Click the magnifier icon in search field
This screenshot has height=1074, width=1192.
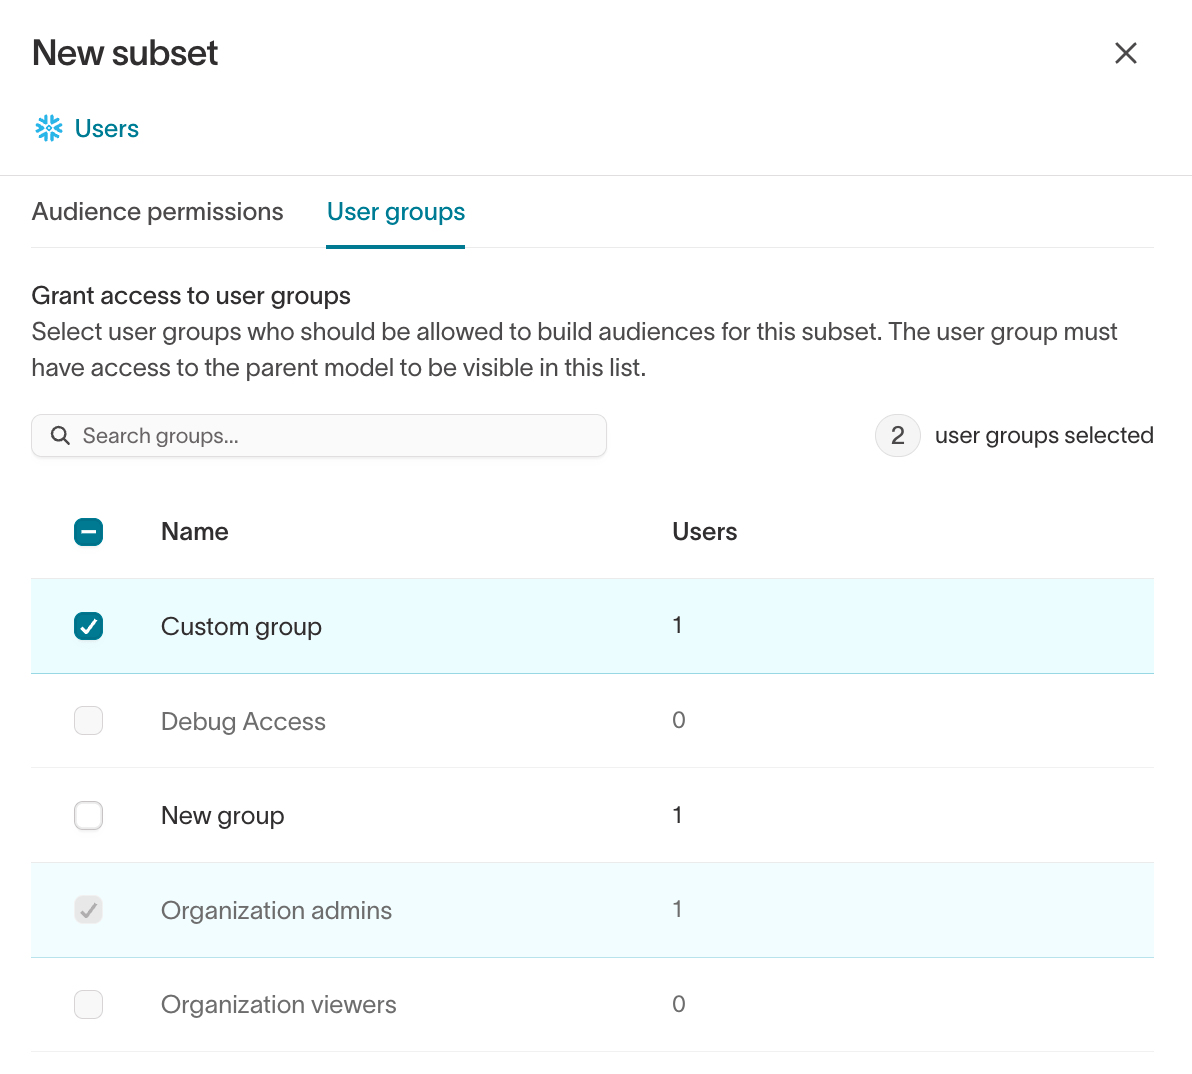tap(60, 436)
